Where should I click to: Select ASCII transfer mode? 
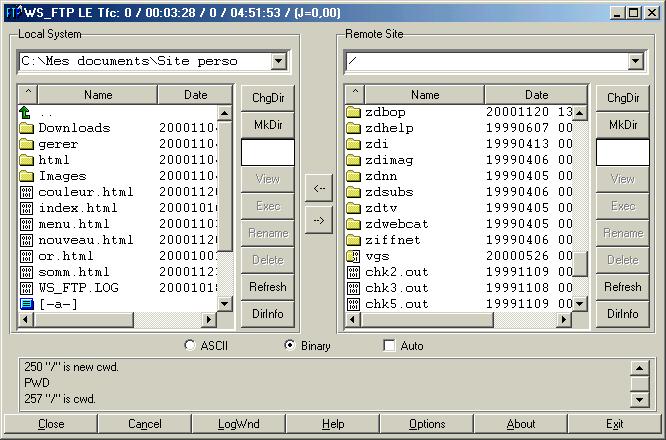191,346
